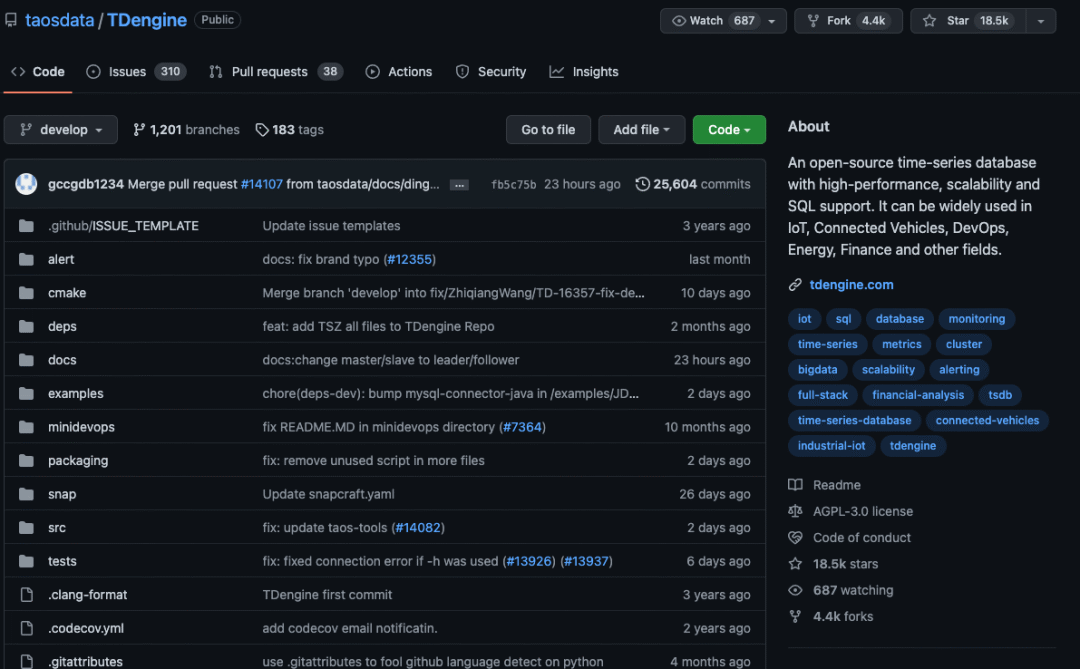Open the Actions tab
The width and height of the screenshot is (1080, 669).
click(399, 72)
